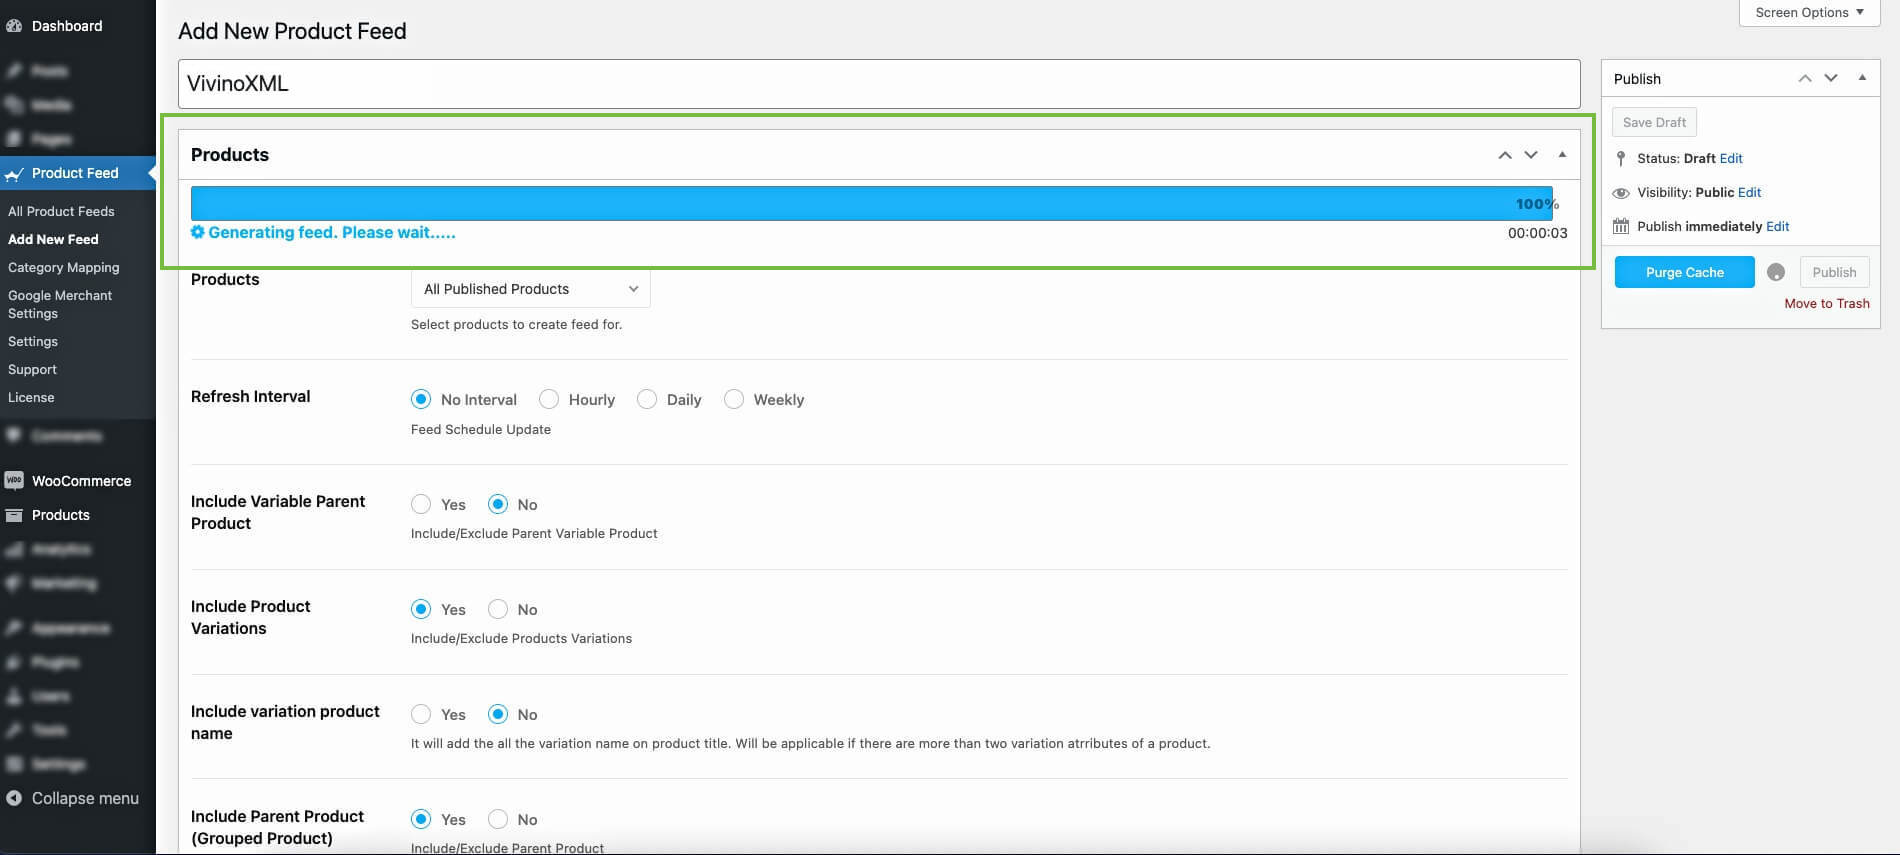The image size is (1900, 855).
Task: Edit the Draft status
Action: (x=1731, y=159)
